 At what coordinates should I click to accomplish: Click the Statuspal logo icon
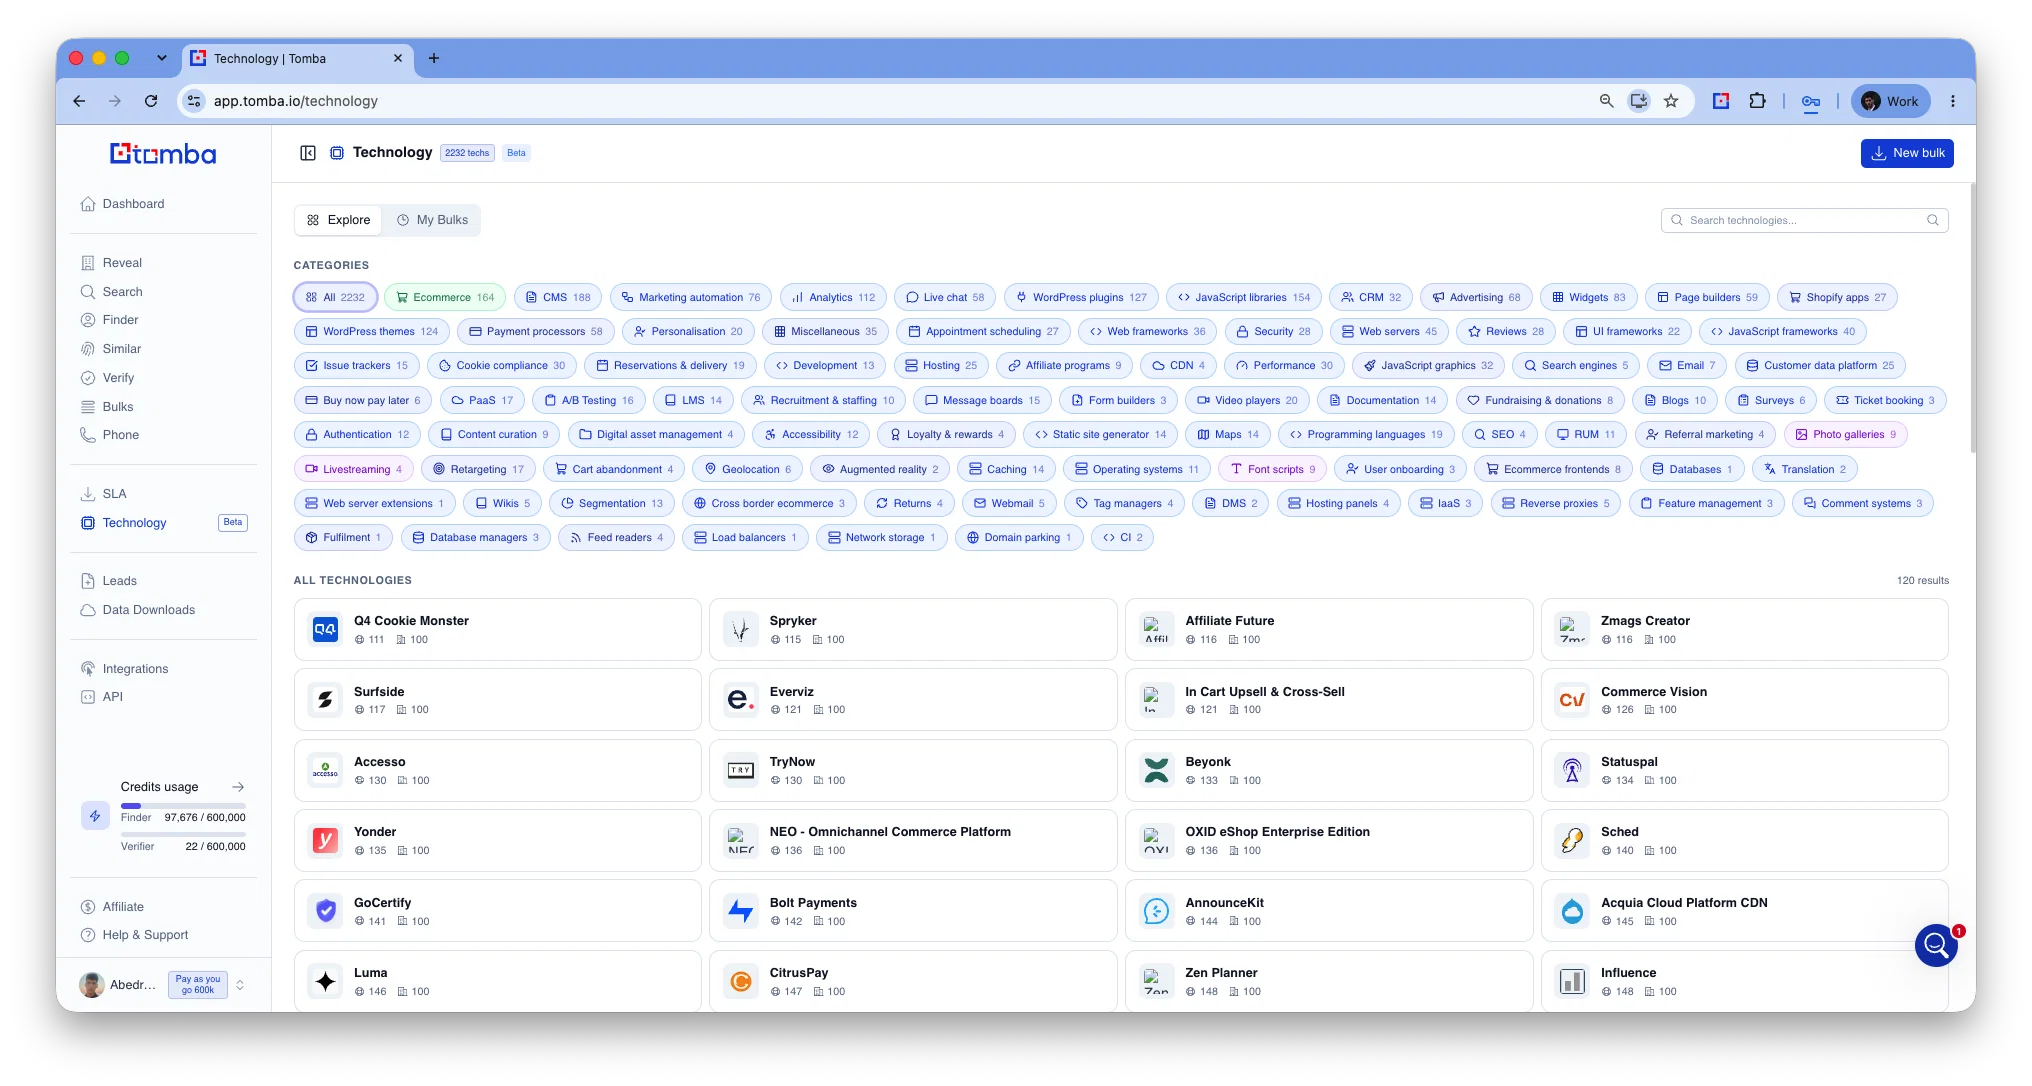(x=1572, y=770)
